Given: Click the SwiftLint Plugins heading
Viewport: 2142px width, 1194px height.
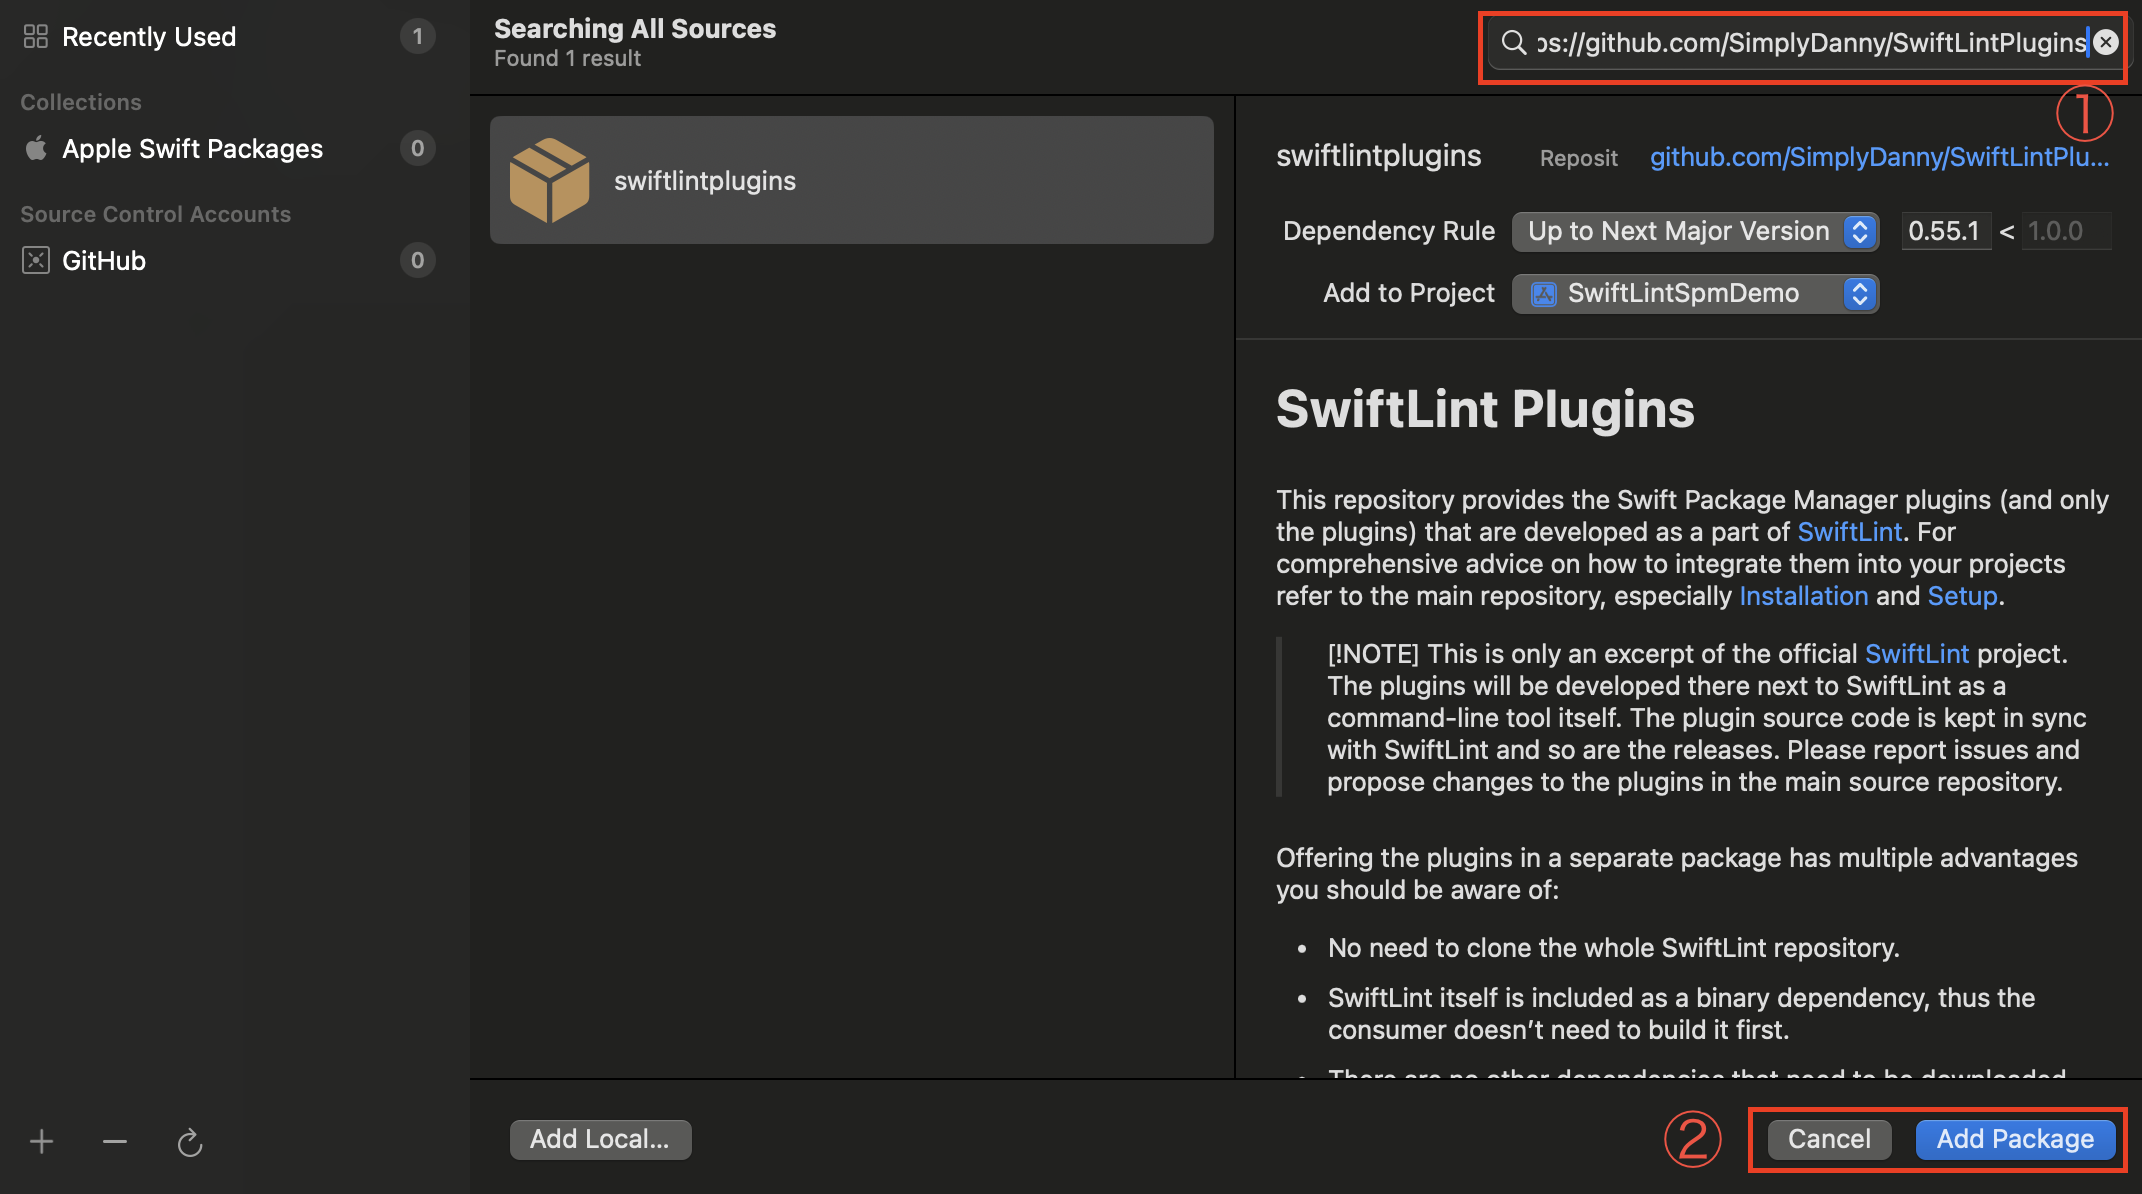Looking at the screenshot, I should (x=1485, y=409).
